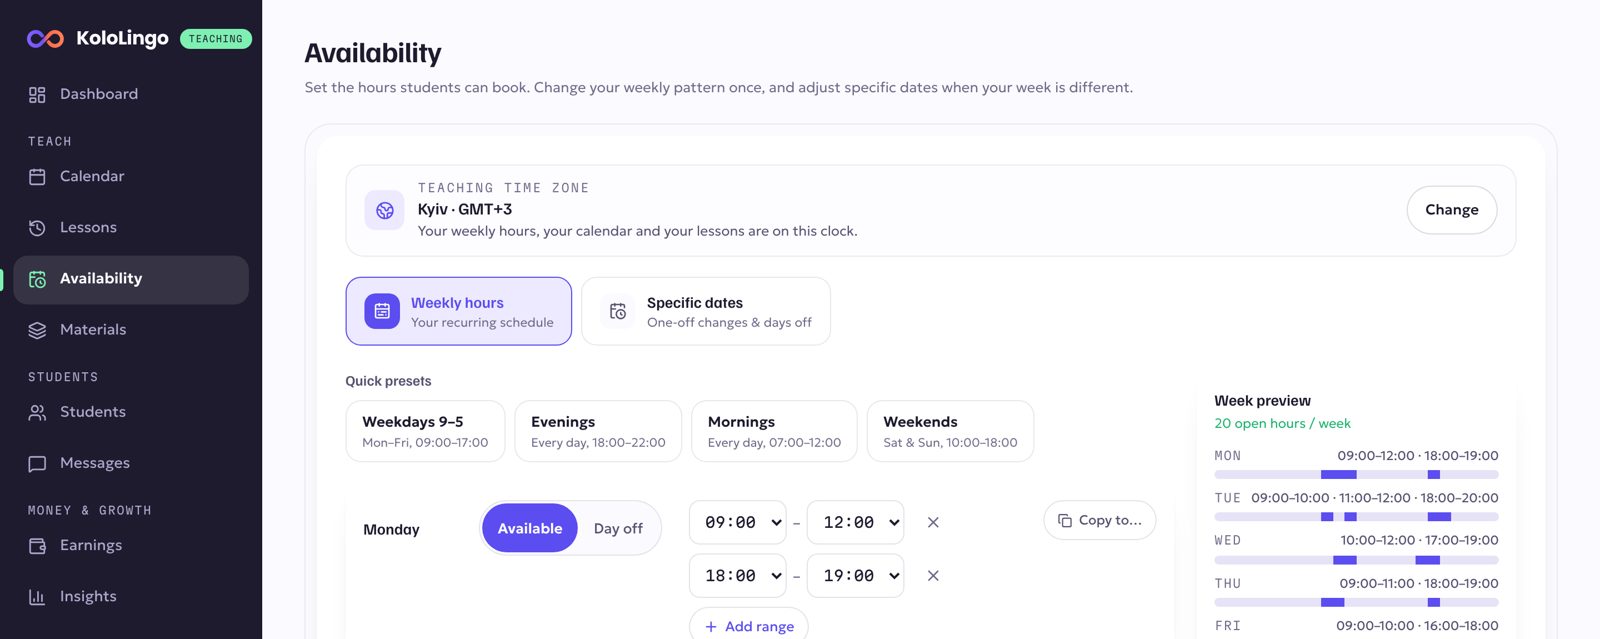
Task: Click the Copy to… button
Action: pyautogui.click(x=1100, y=520)
